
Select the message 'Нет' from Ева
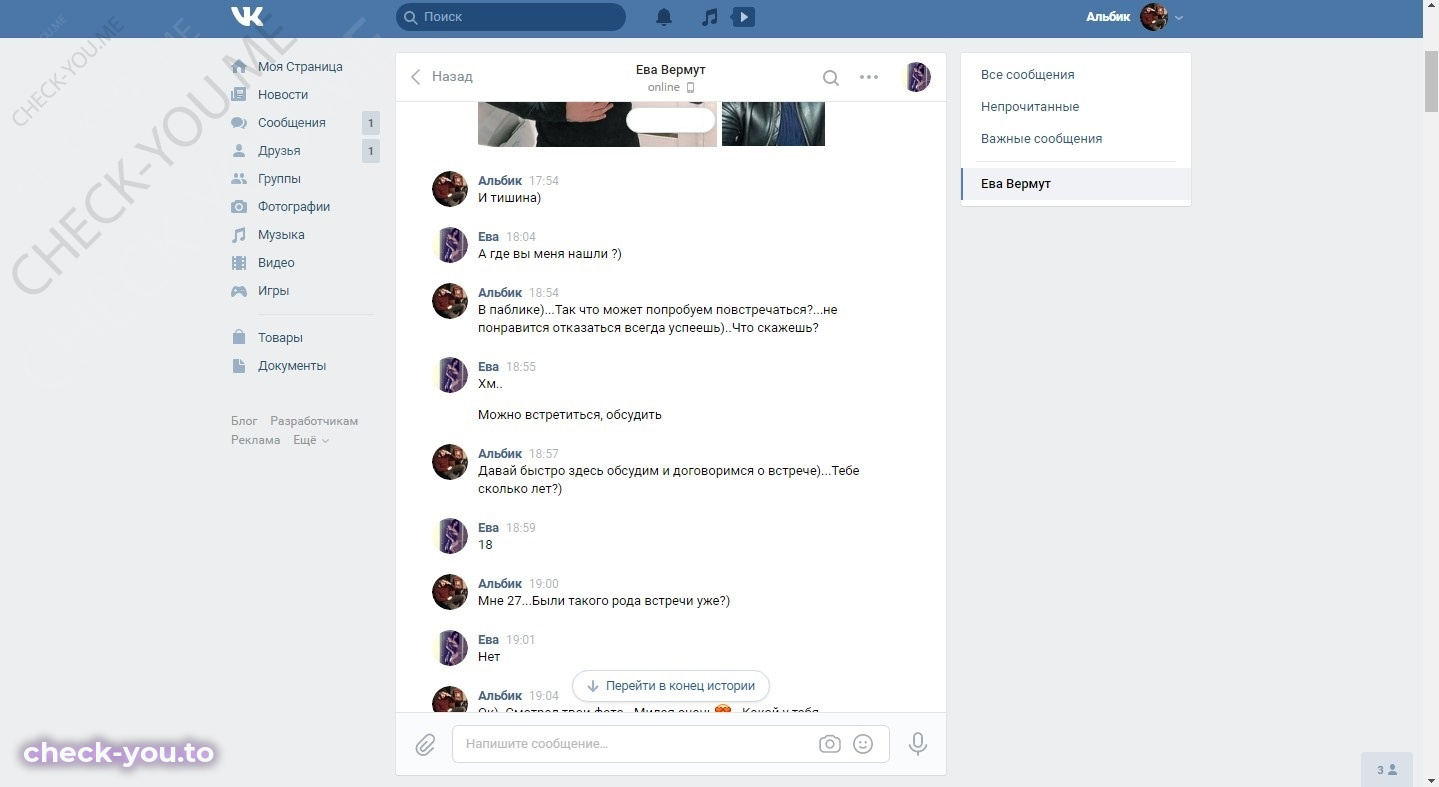pos(489,657)
